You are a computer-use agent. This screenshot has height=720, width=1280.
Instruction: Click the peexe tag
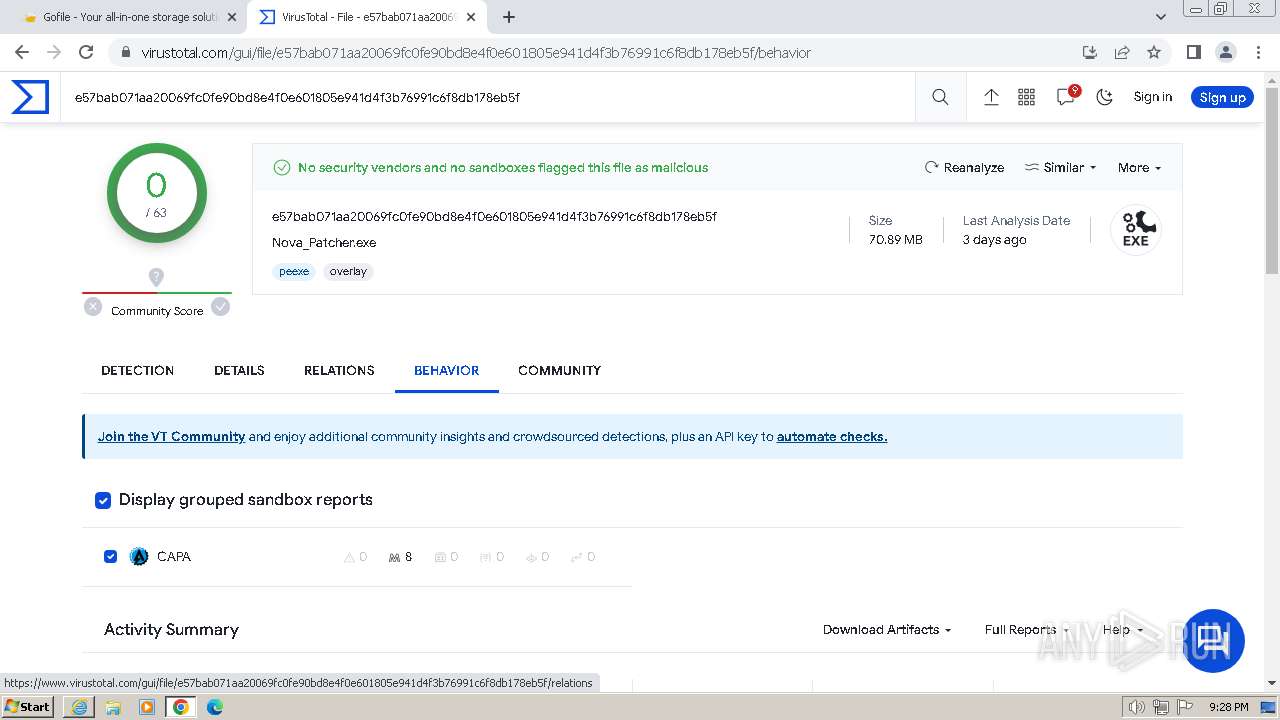pyautogui.click(x=294, y=271)
